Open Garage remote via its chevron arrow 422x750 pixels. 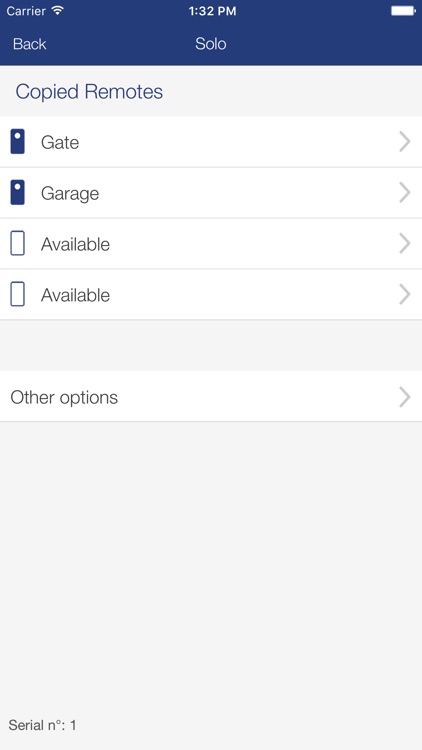pyautogui.click(x=405, y=193)
